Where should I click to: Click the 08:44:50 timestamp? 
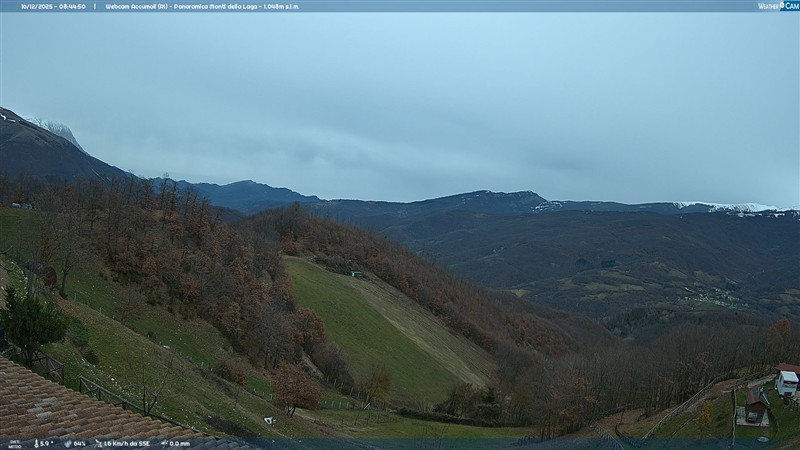71,6
